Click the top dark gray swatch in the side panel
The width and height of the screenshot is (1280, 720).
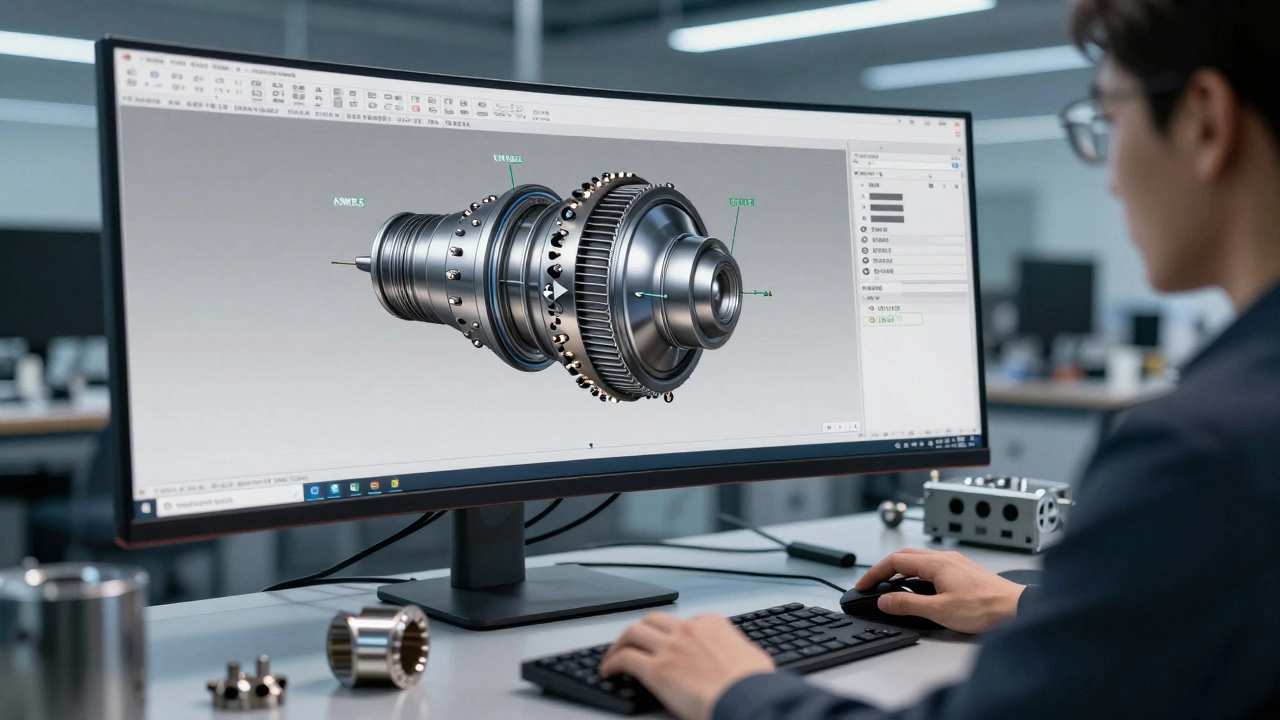click(x=886, y=197)
